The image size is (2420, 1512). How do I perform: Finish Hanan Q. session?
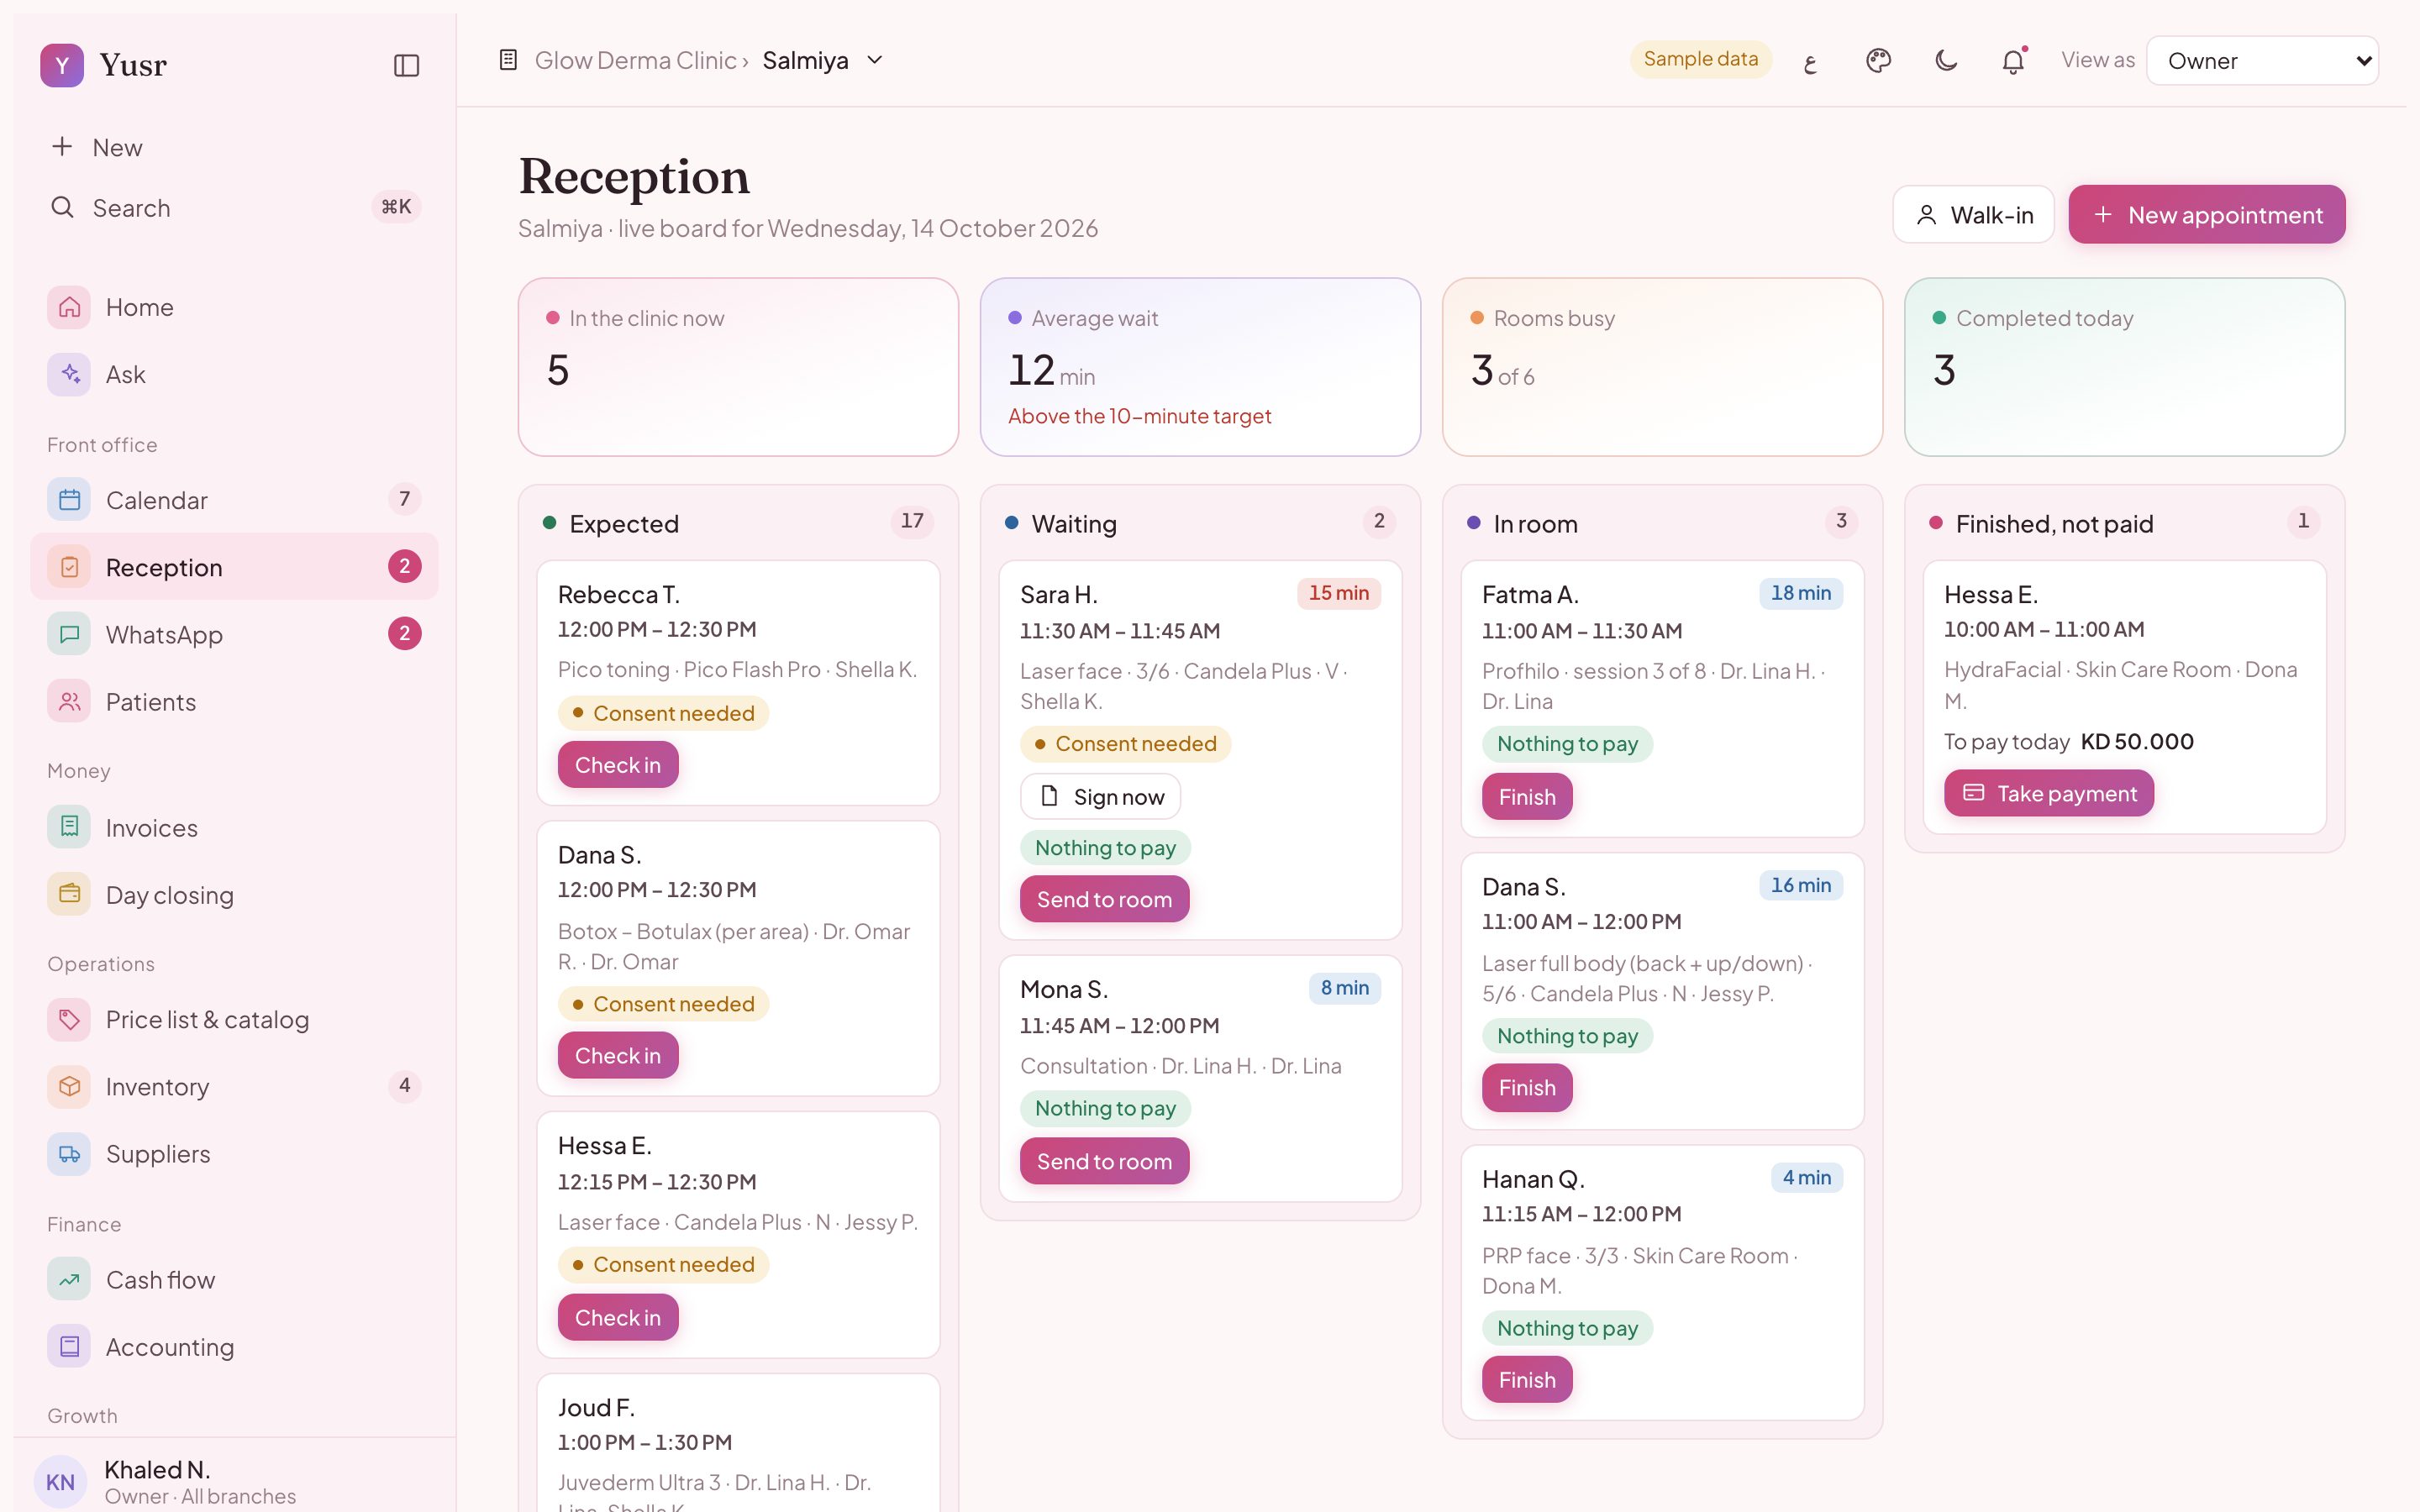1527,1380
